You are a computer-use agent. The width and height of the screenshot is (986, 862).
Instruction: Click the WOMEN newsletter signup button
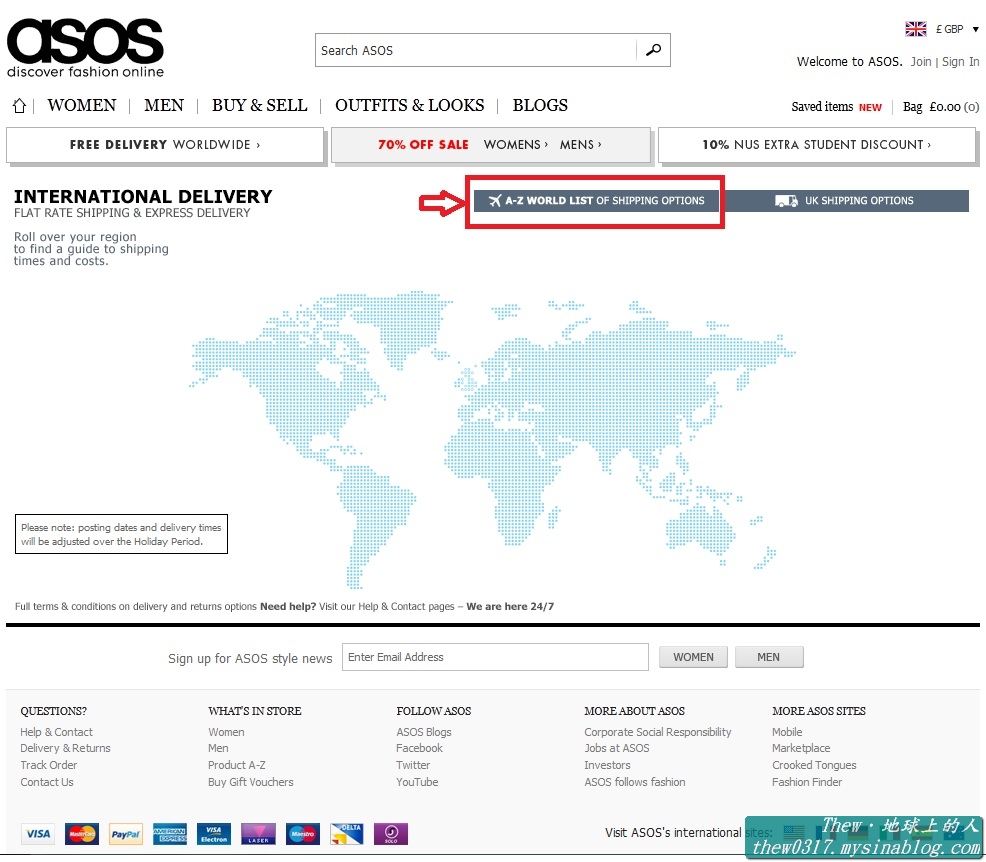click(x=693, y=657)
